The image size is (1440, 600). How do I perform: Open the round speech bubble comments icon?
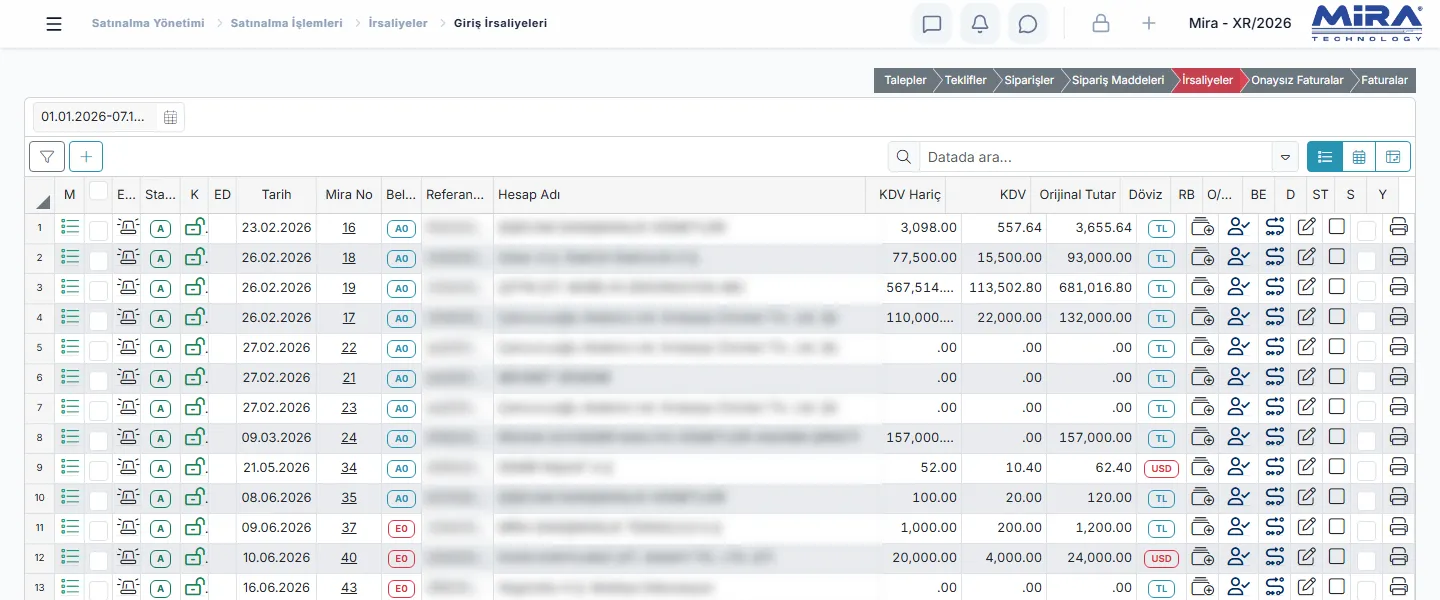pos(1028,24)
